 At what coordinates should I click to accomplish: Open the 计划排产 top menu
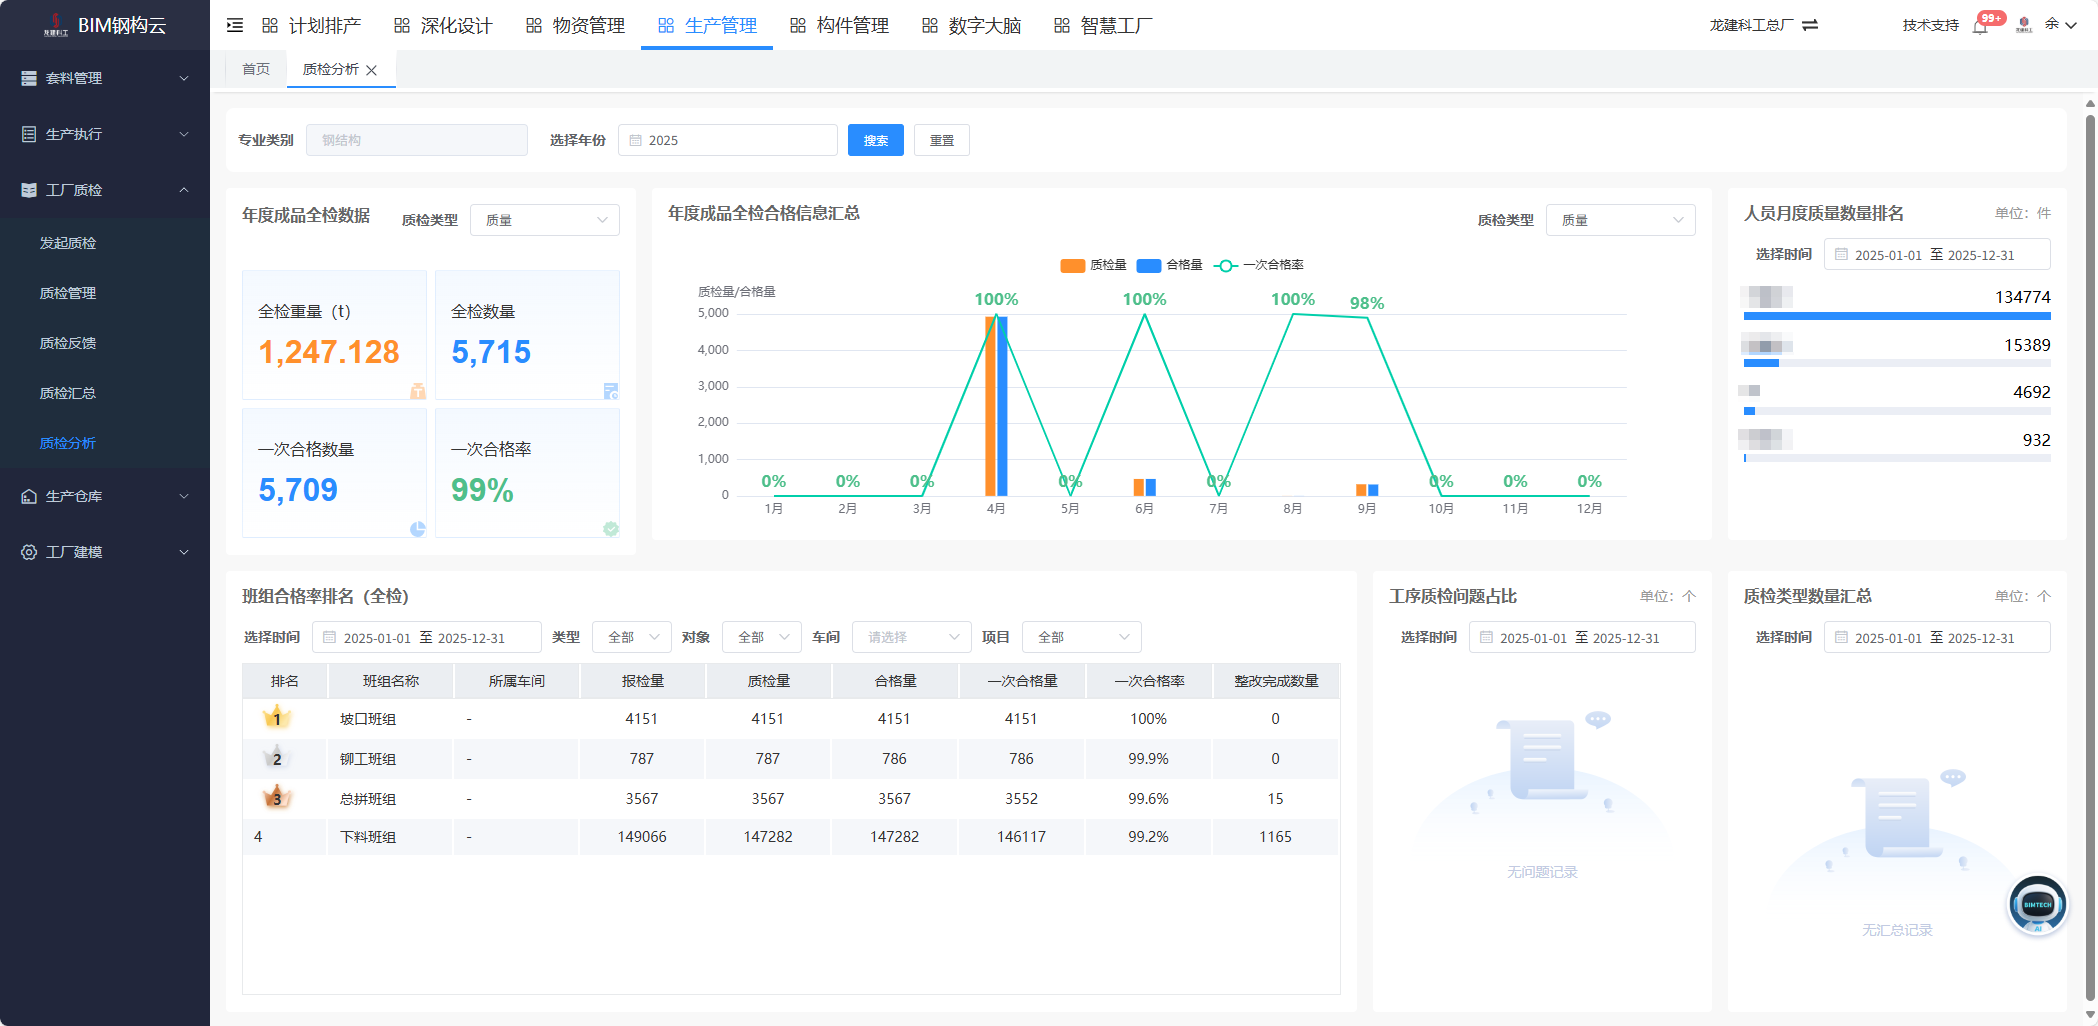311,25
